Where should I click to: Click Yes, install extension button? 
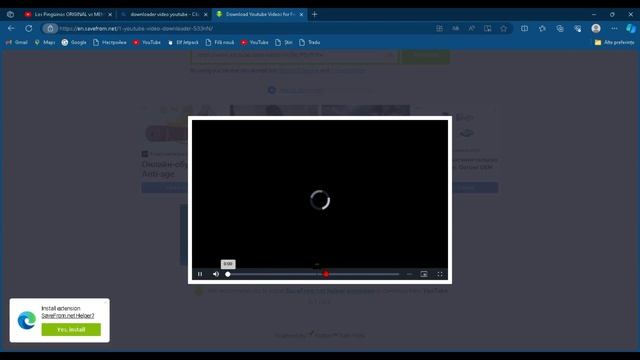[x=71, y=329]
